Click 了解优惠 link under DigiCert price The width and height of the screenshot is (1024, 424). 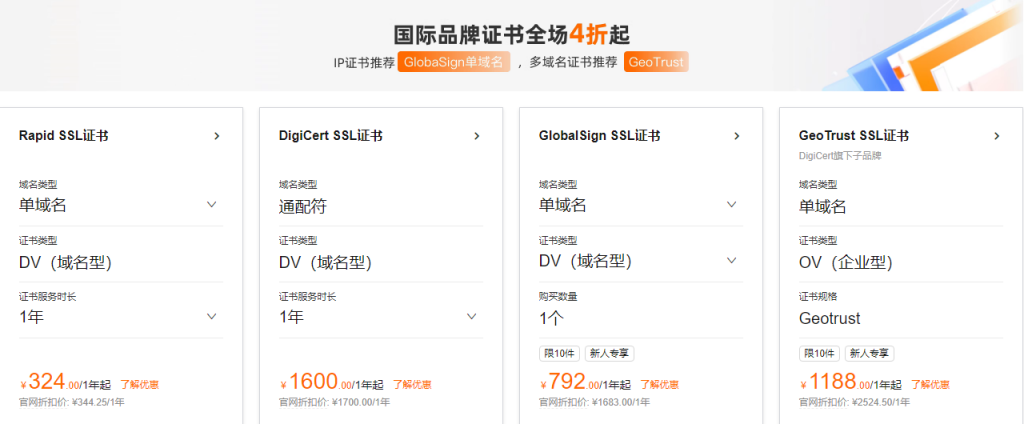pos(411,384)
